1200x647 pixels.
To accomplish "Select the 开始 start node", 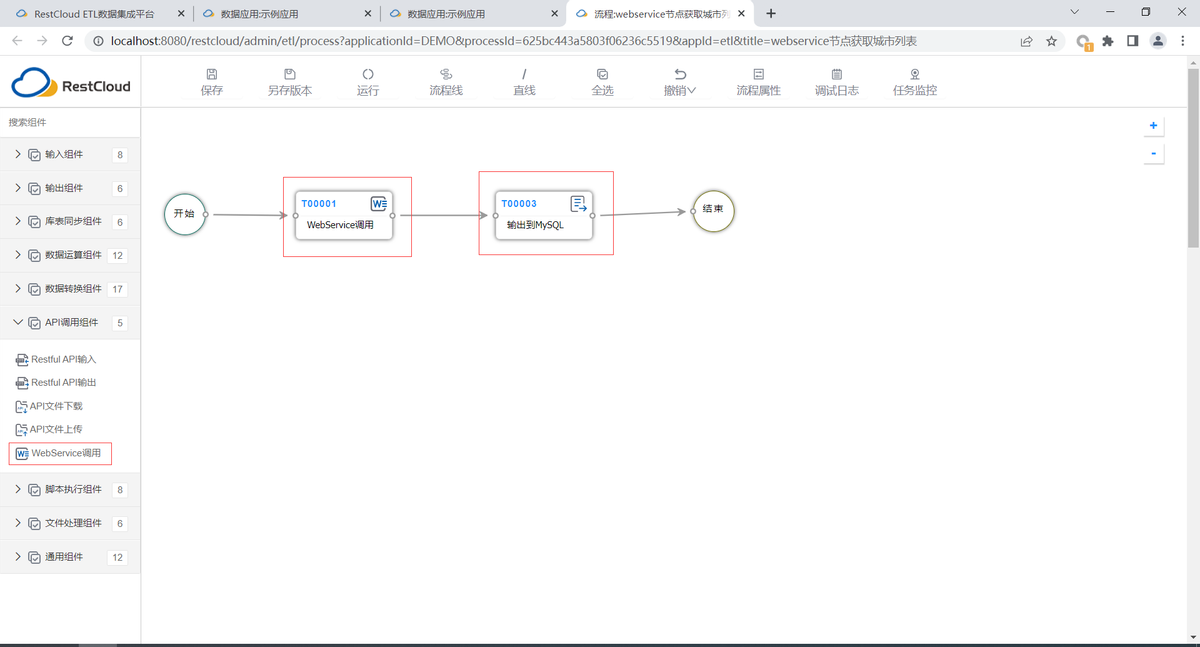I will [185, 213].
